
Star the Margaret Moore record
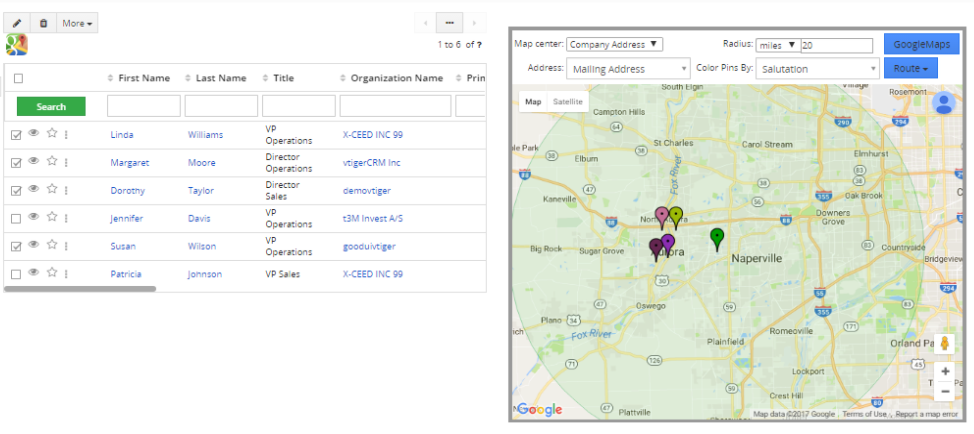coord(52,161)
